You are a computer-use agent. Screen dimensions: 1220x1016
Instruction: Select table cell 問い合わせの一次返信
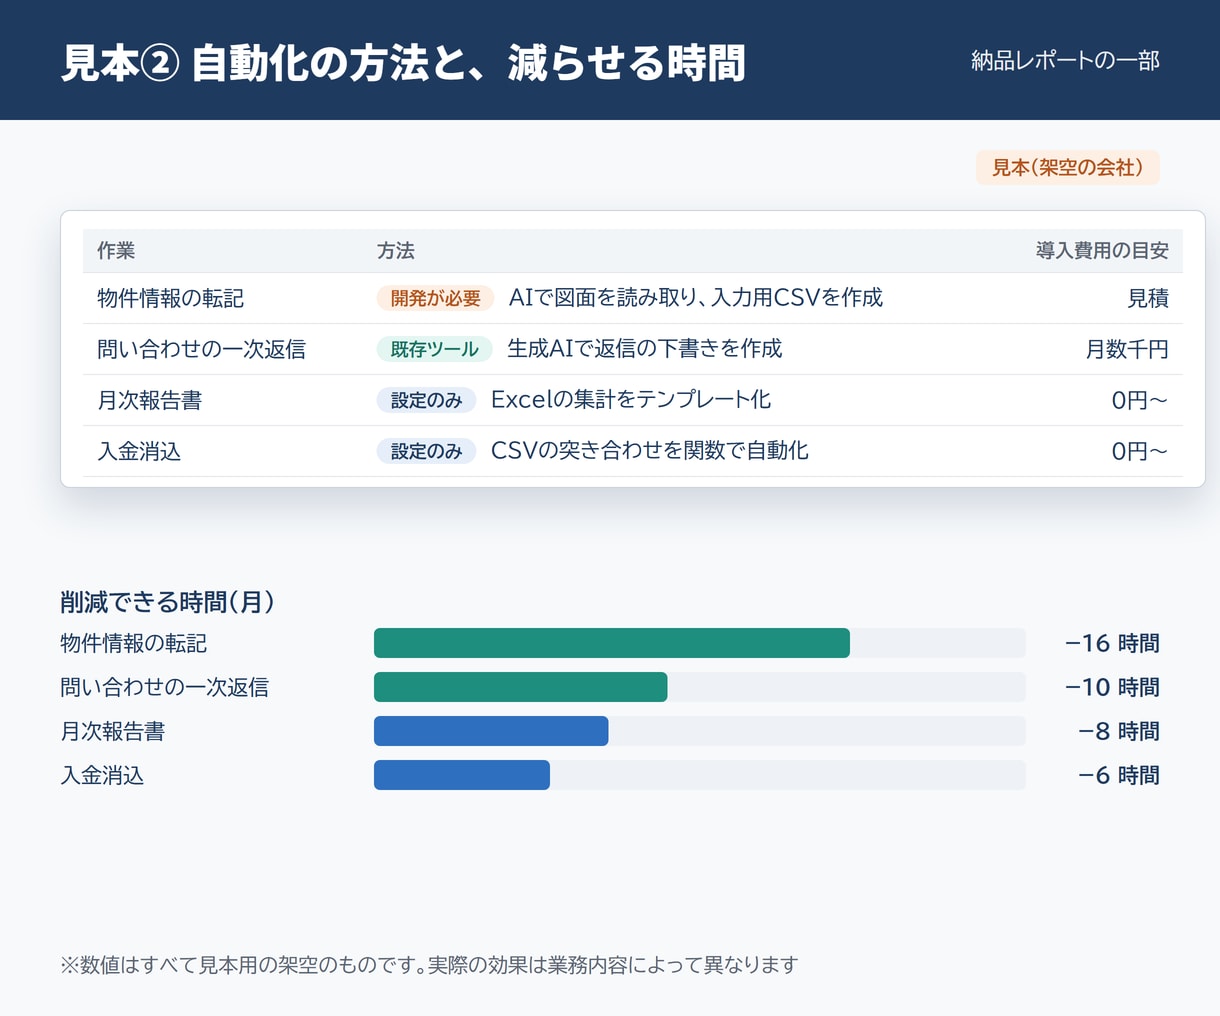pos(201,349)
